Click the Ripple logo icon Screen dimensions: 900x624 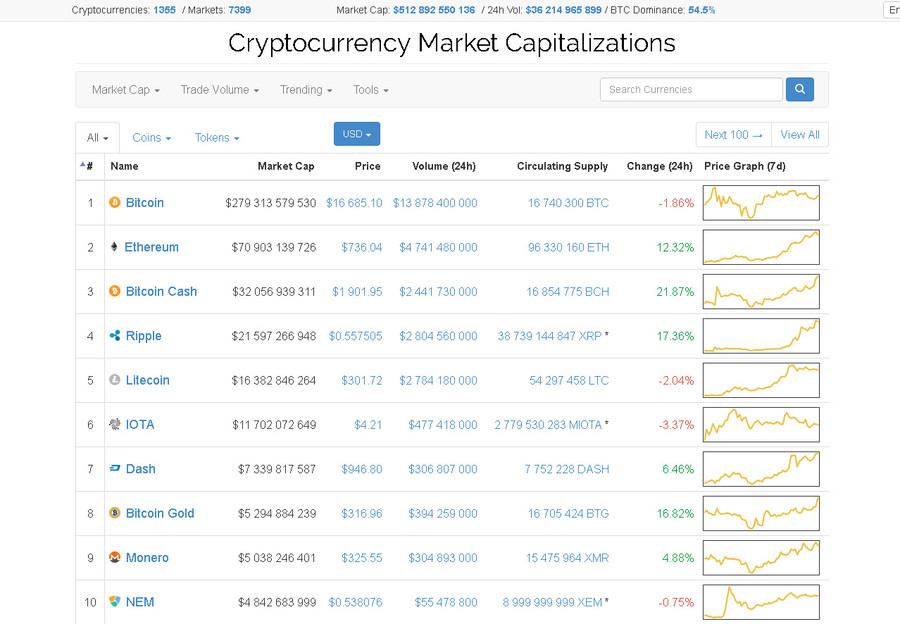(115, 335)
